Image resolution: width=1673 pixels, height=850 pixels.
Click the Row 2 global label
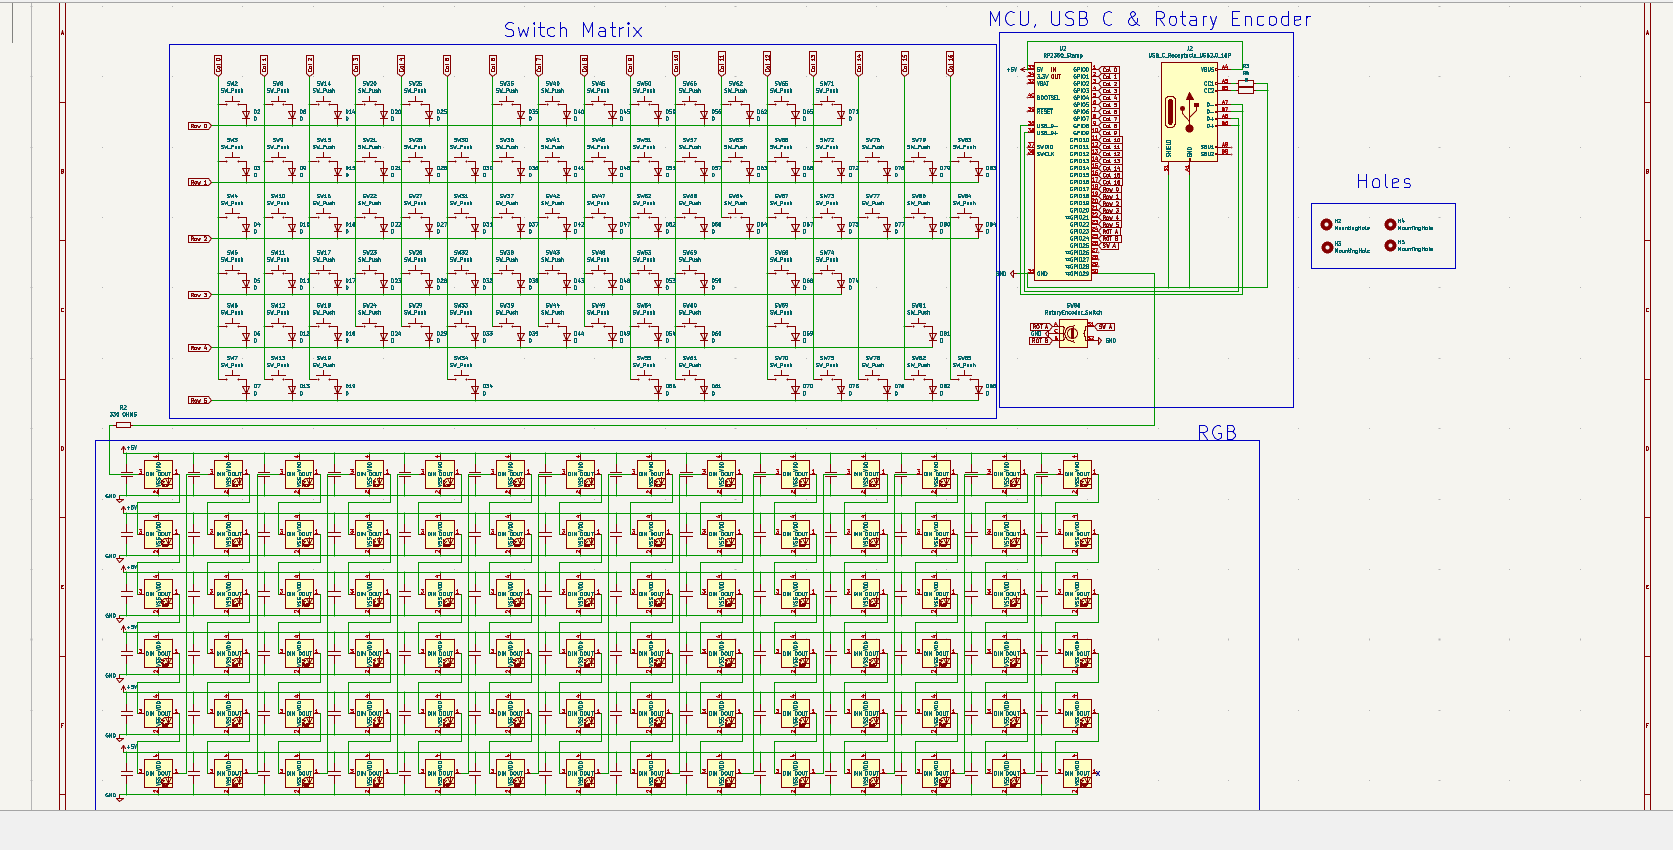pyautogui.click(x=199, y=239)
